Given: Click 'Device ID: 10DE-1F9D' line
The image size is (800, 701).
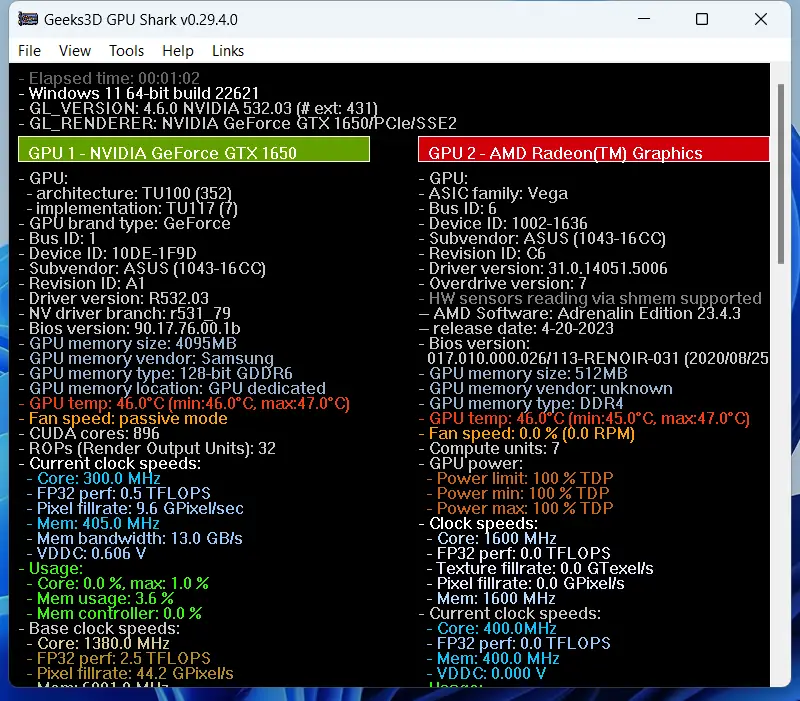Looking at the screenshot, I should click(108, 254).
